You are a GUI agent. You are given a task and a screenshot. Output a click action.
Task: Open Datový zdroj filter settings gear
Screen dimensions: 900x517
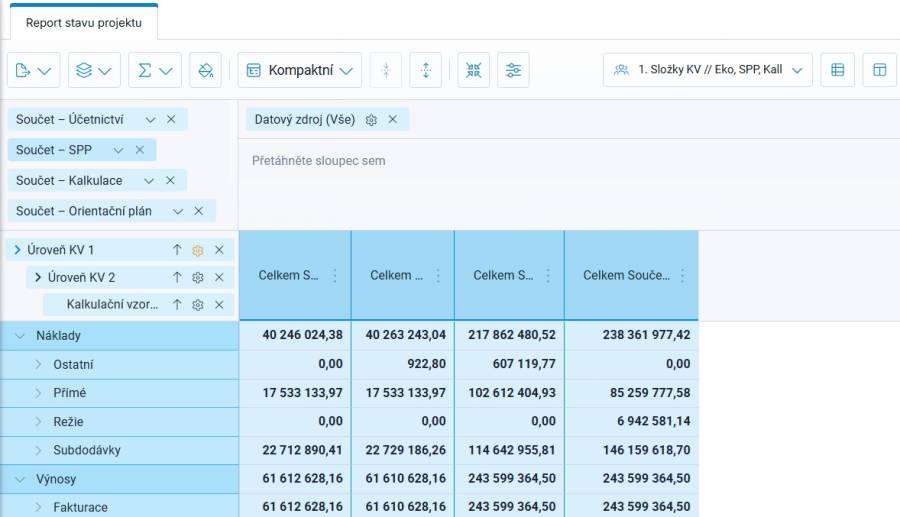click(371, 120)
